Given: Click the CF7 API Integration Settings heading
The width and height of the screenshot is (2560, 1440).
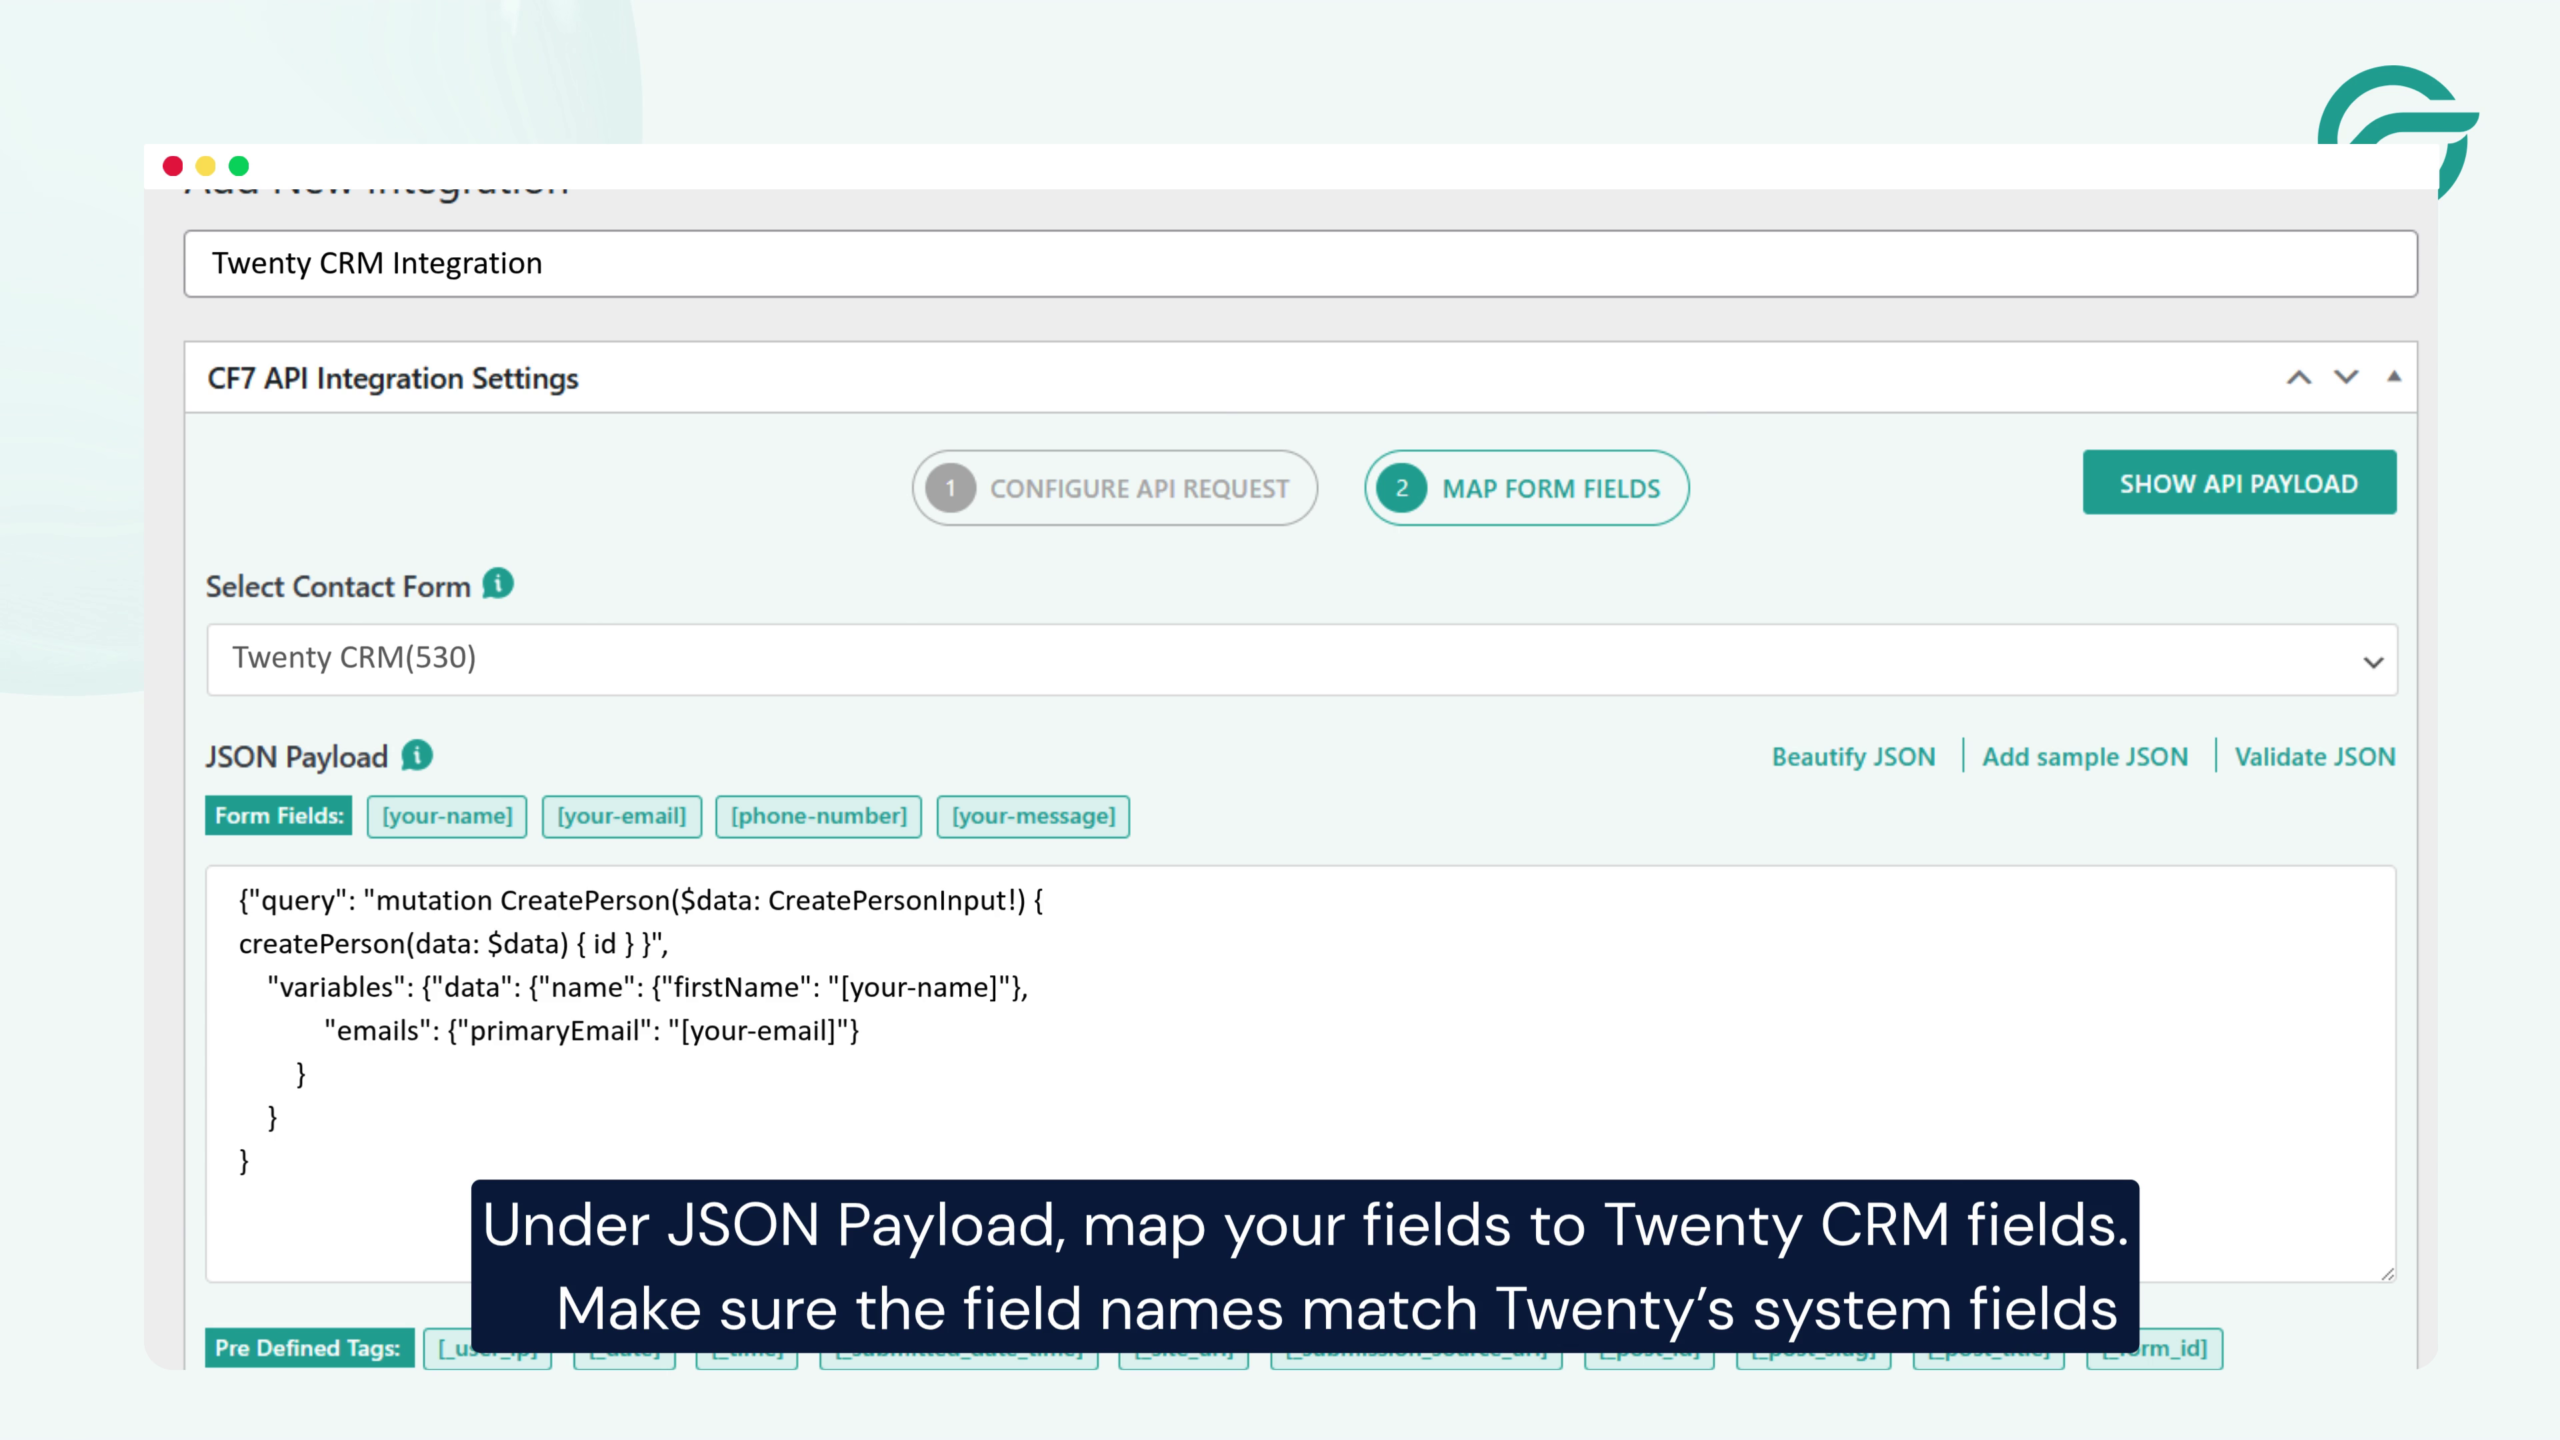Looking at the screenshot, I should tap(393, 379).
